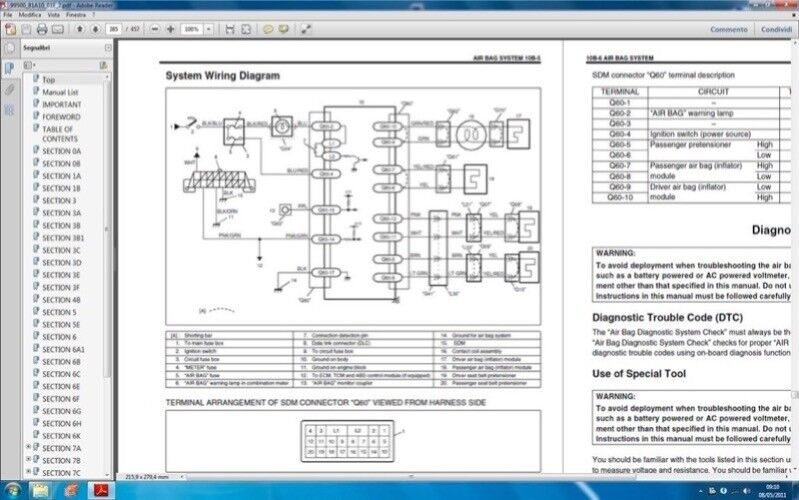Open the Windows Start menu
The width and height of the screenshot is (799, 500).
click(13, 490)
